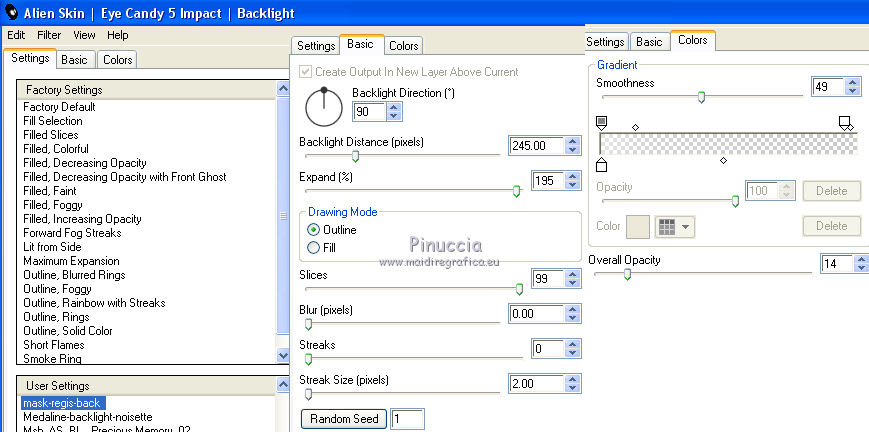
Task: Select Medaline-backlight-noisette user setting
Action: click(88, 416)
